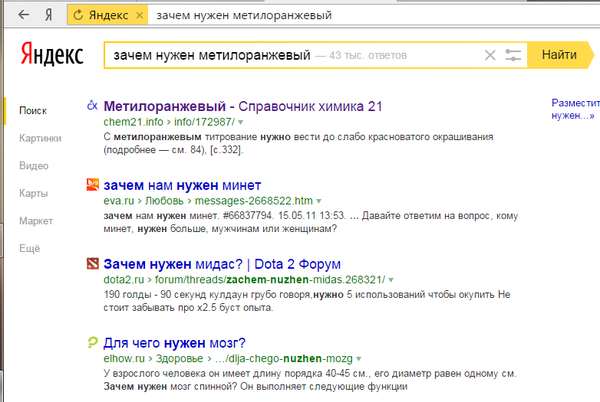Viewport: 600px width, 402px height.
Task: Expand the arrow after chem21.info URL
Action: coord(241,122)
